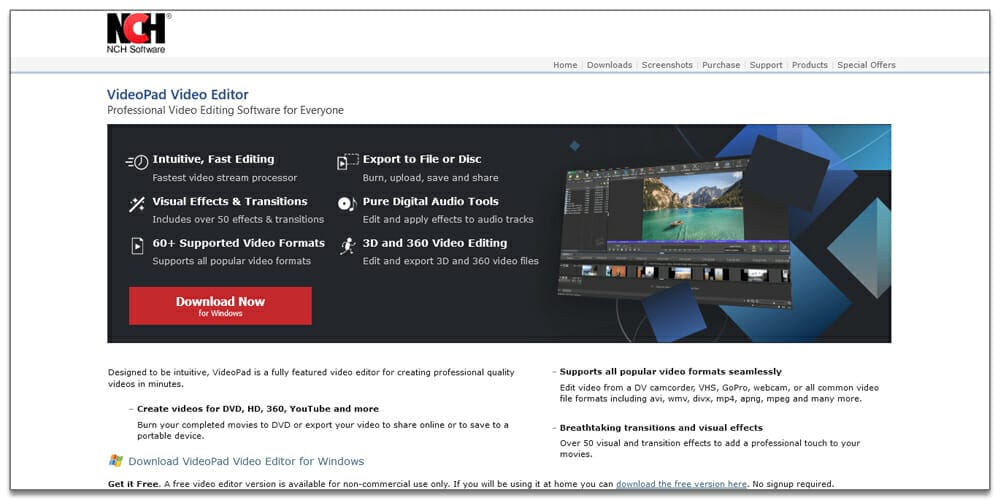Open the Support page

click(x=766, y=65)
